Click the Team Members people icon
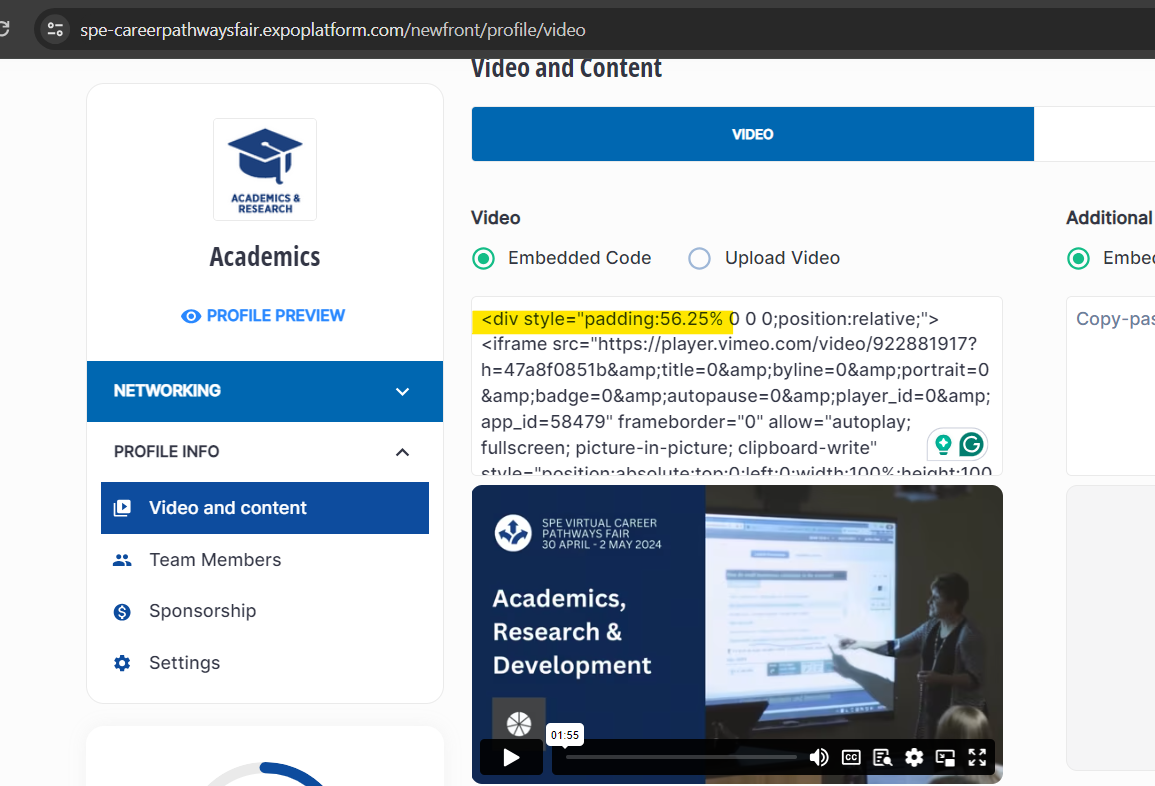Viewport: 1155px width, 786px height. (x=122, y=561)
